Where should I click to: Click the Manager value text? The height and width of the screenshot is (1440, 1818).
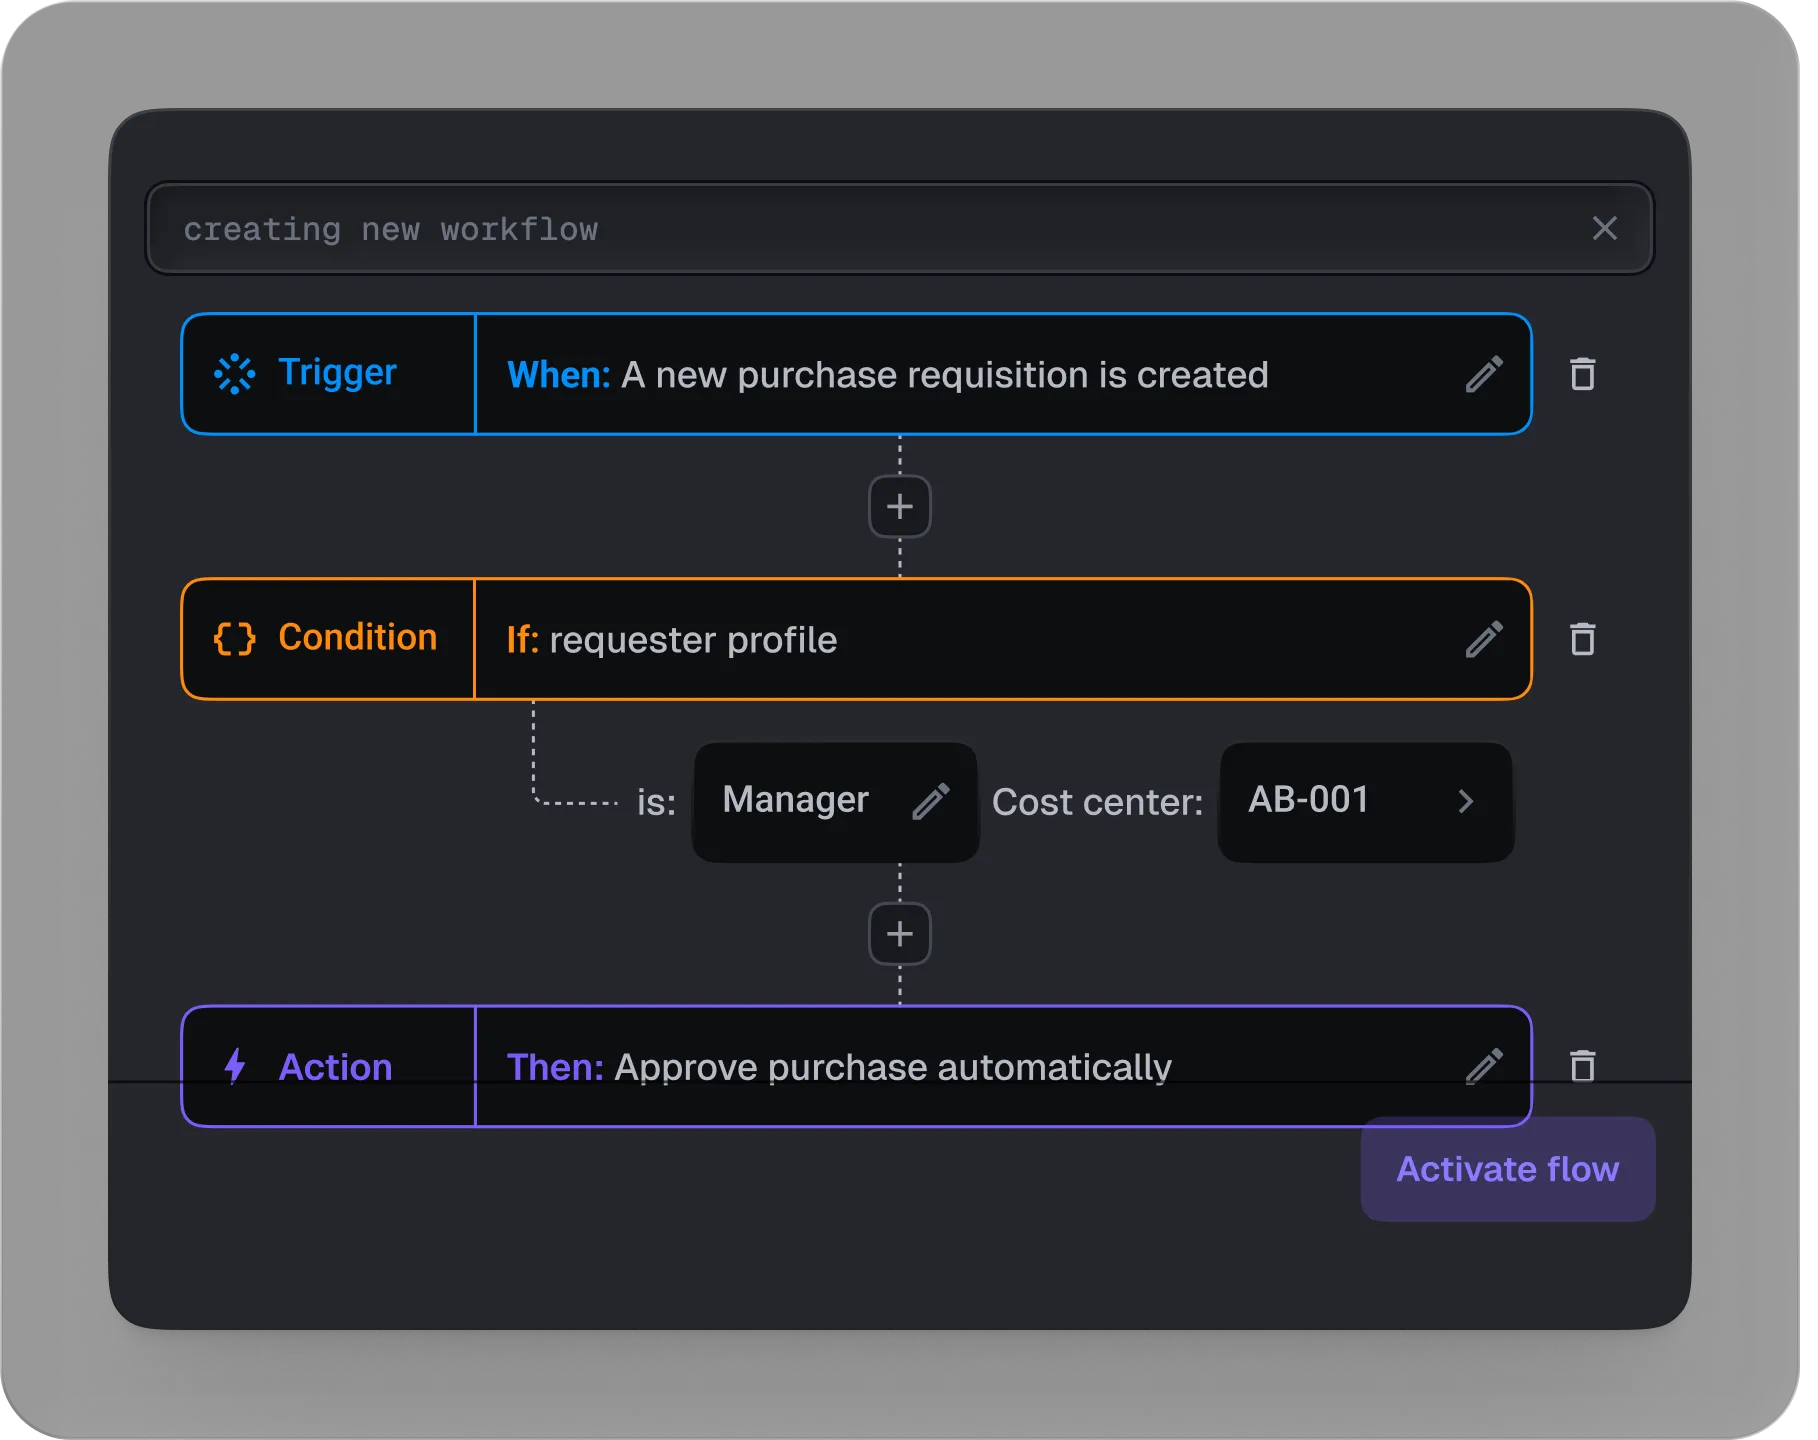pos(796,800)
